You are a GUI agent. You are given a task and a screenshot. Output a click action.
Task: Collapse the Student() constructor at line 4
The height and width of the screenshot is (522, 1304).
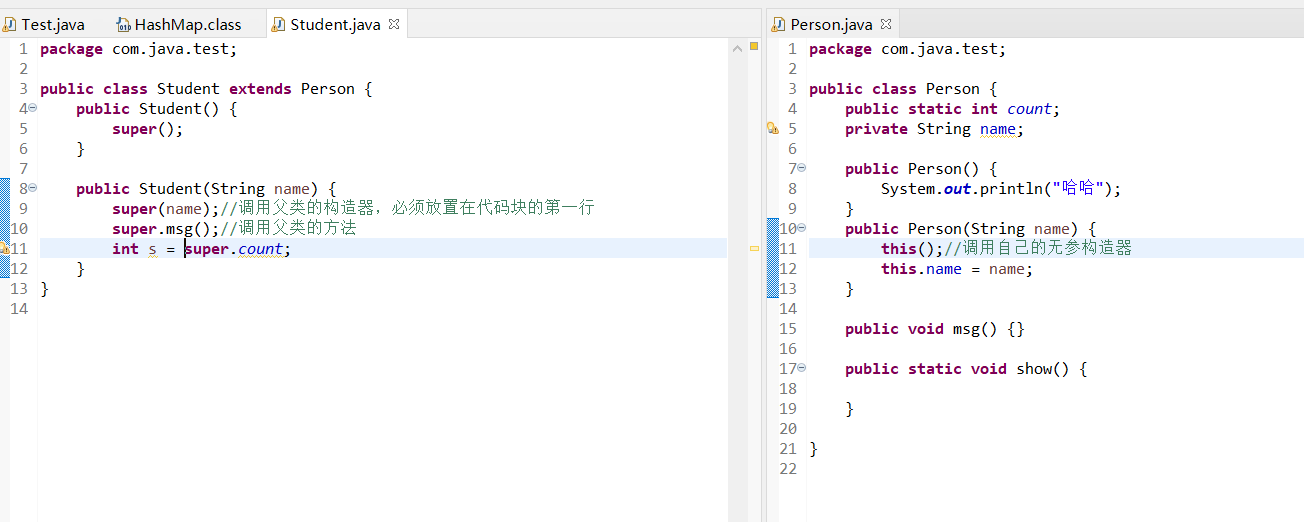coord(32,108)
